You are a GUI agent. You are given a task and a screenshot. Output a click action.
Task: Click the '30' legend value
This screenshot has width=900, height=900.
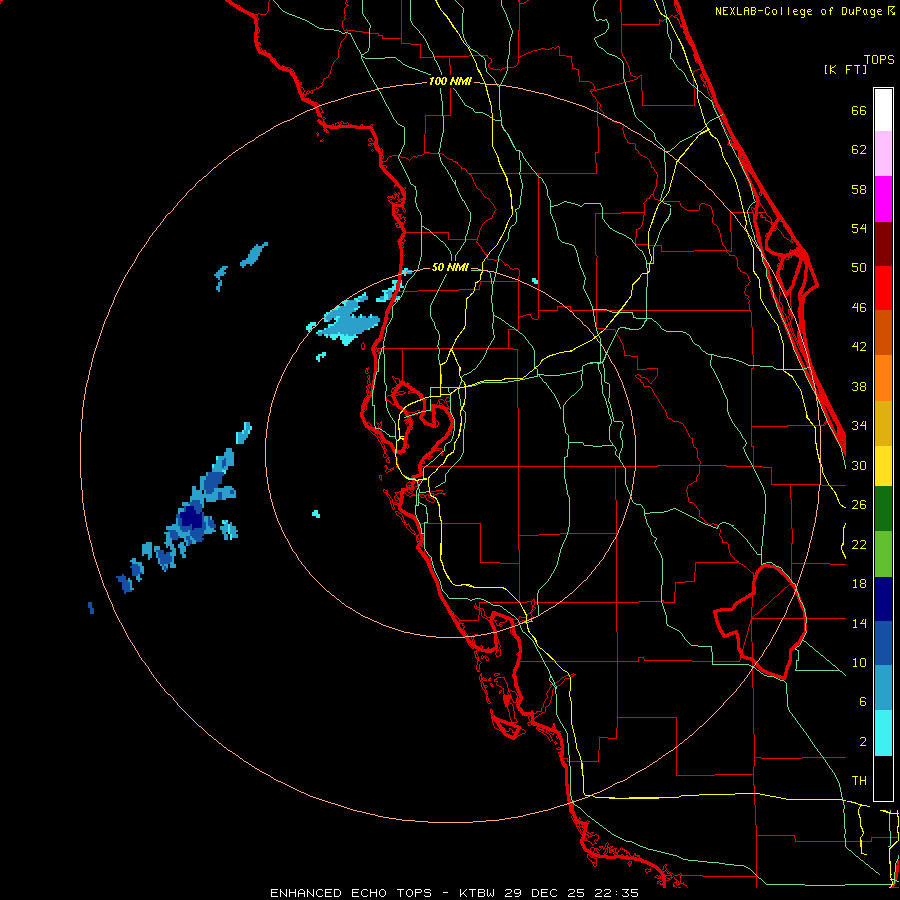[x=859, y=465]
